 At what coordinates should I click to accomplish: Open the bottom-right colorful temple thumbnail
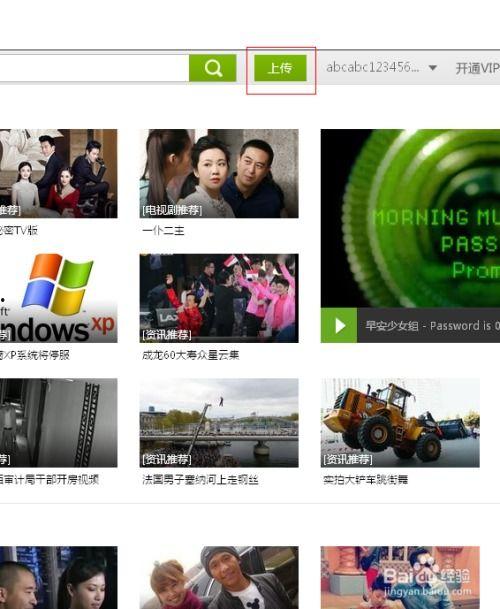400,578
